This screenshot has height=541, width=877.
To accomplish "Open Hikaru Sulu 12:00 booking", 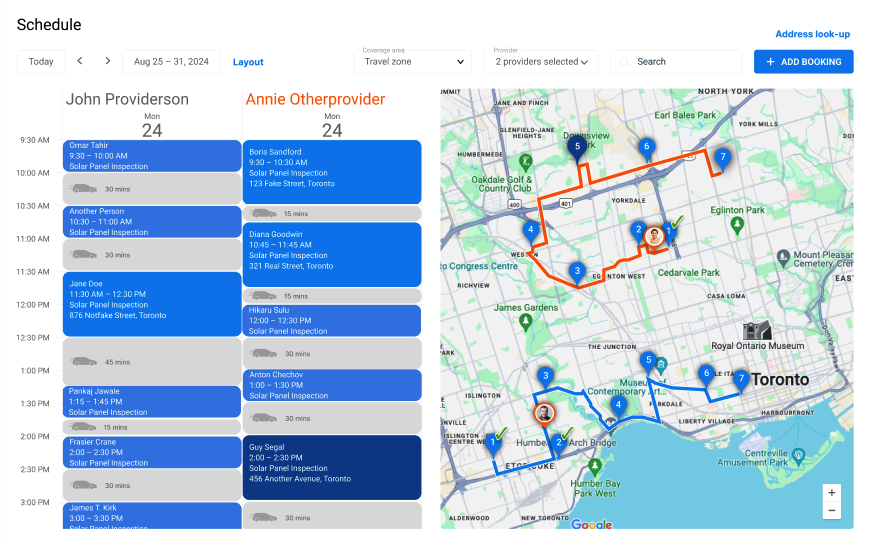I will click(332, 321).
